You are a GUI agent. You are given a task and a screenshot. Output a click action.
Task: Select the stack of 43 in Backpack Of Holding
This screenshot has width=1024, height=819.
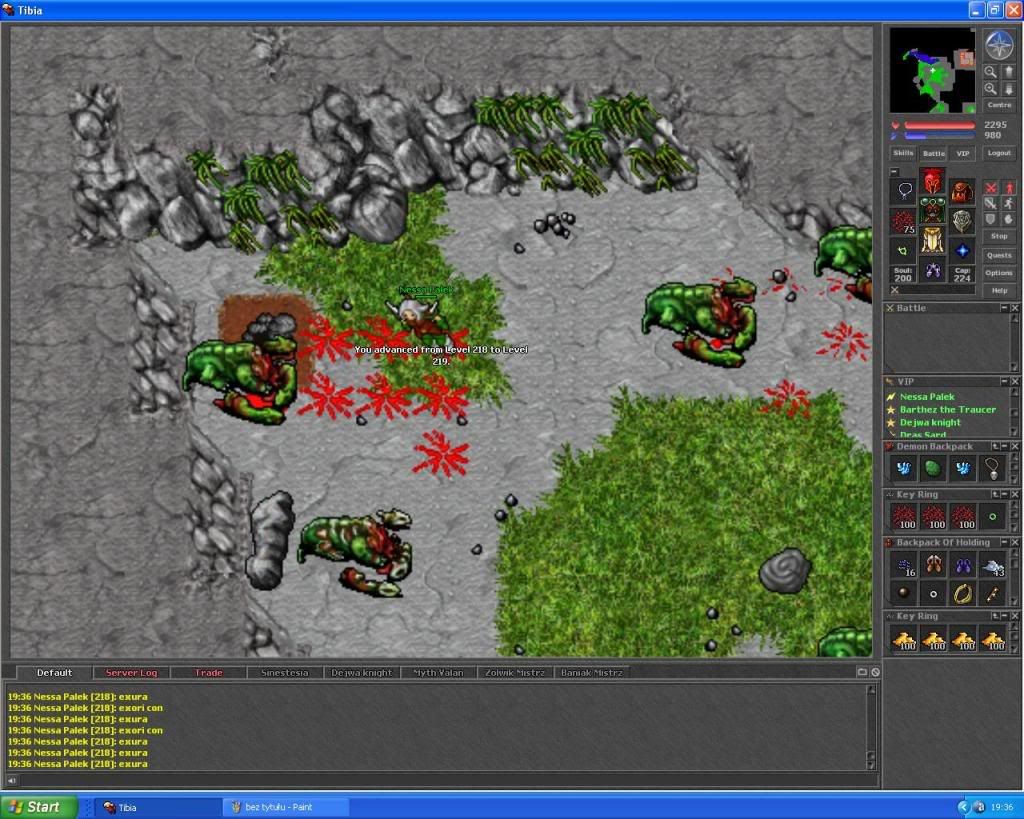click(x=993, y=564)
